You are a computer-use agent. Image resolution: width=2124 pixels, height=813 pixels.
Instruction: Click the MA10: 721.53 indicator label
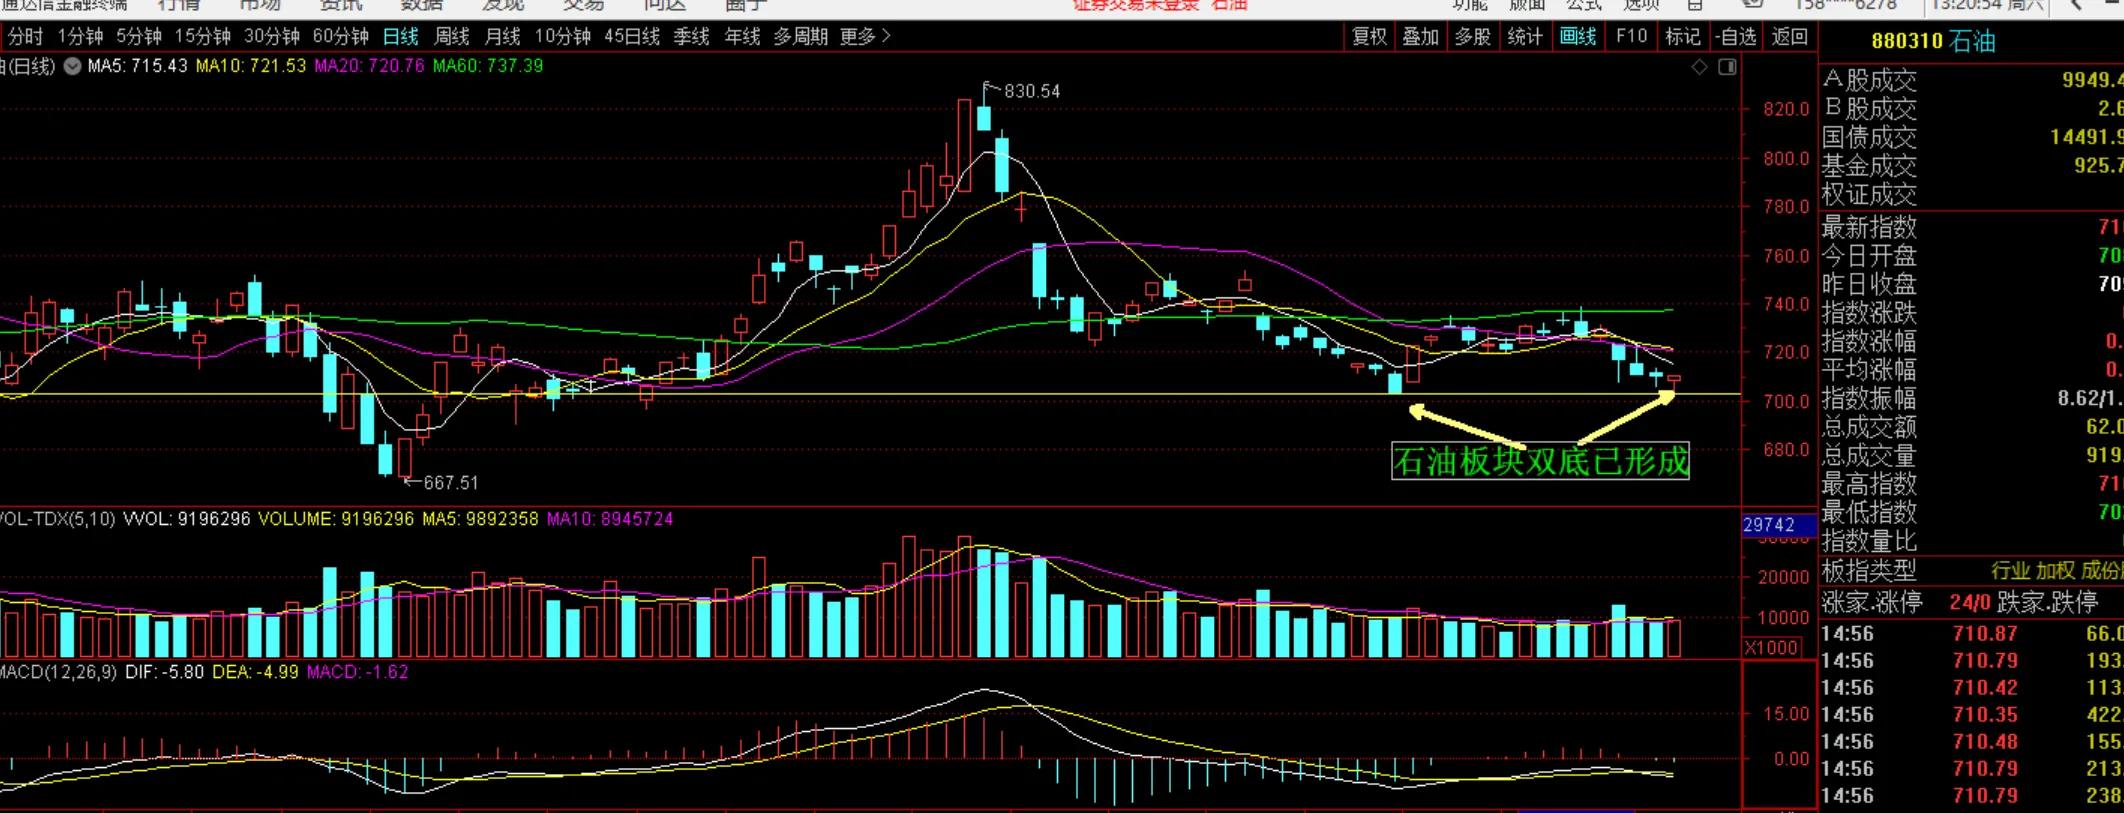[251, 67]
